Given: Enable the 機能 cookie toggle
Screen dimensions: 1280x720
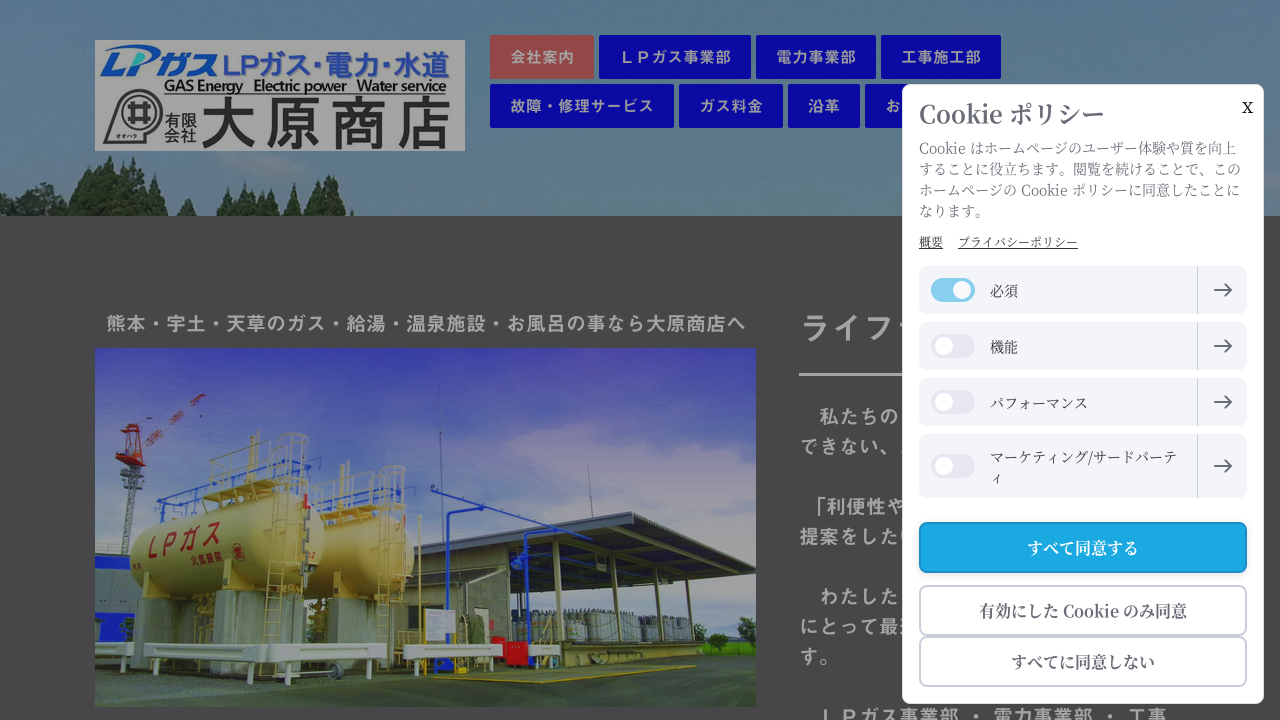Looking at the screenshot, I should pos(952,346).
